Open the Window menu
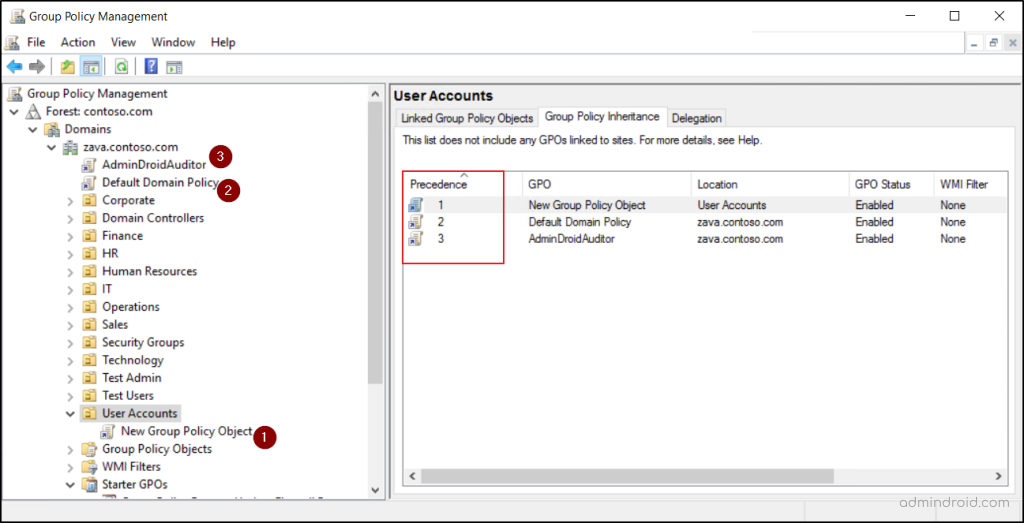This screenshot has width=1024, height=523. tap(173, 42)
